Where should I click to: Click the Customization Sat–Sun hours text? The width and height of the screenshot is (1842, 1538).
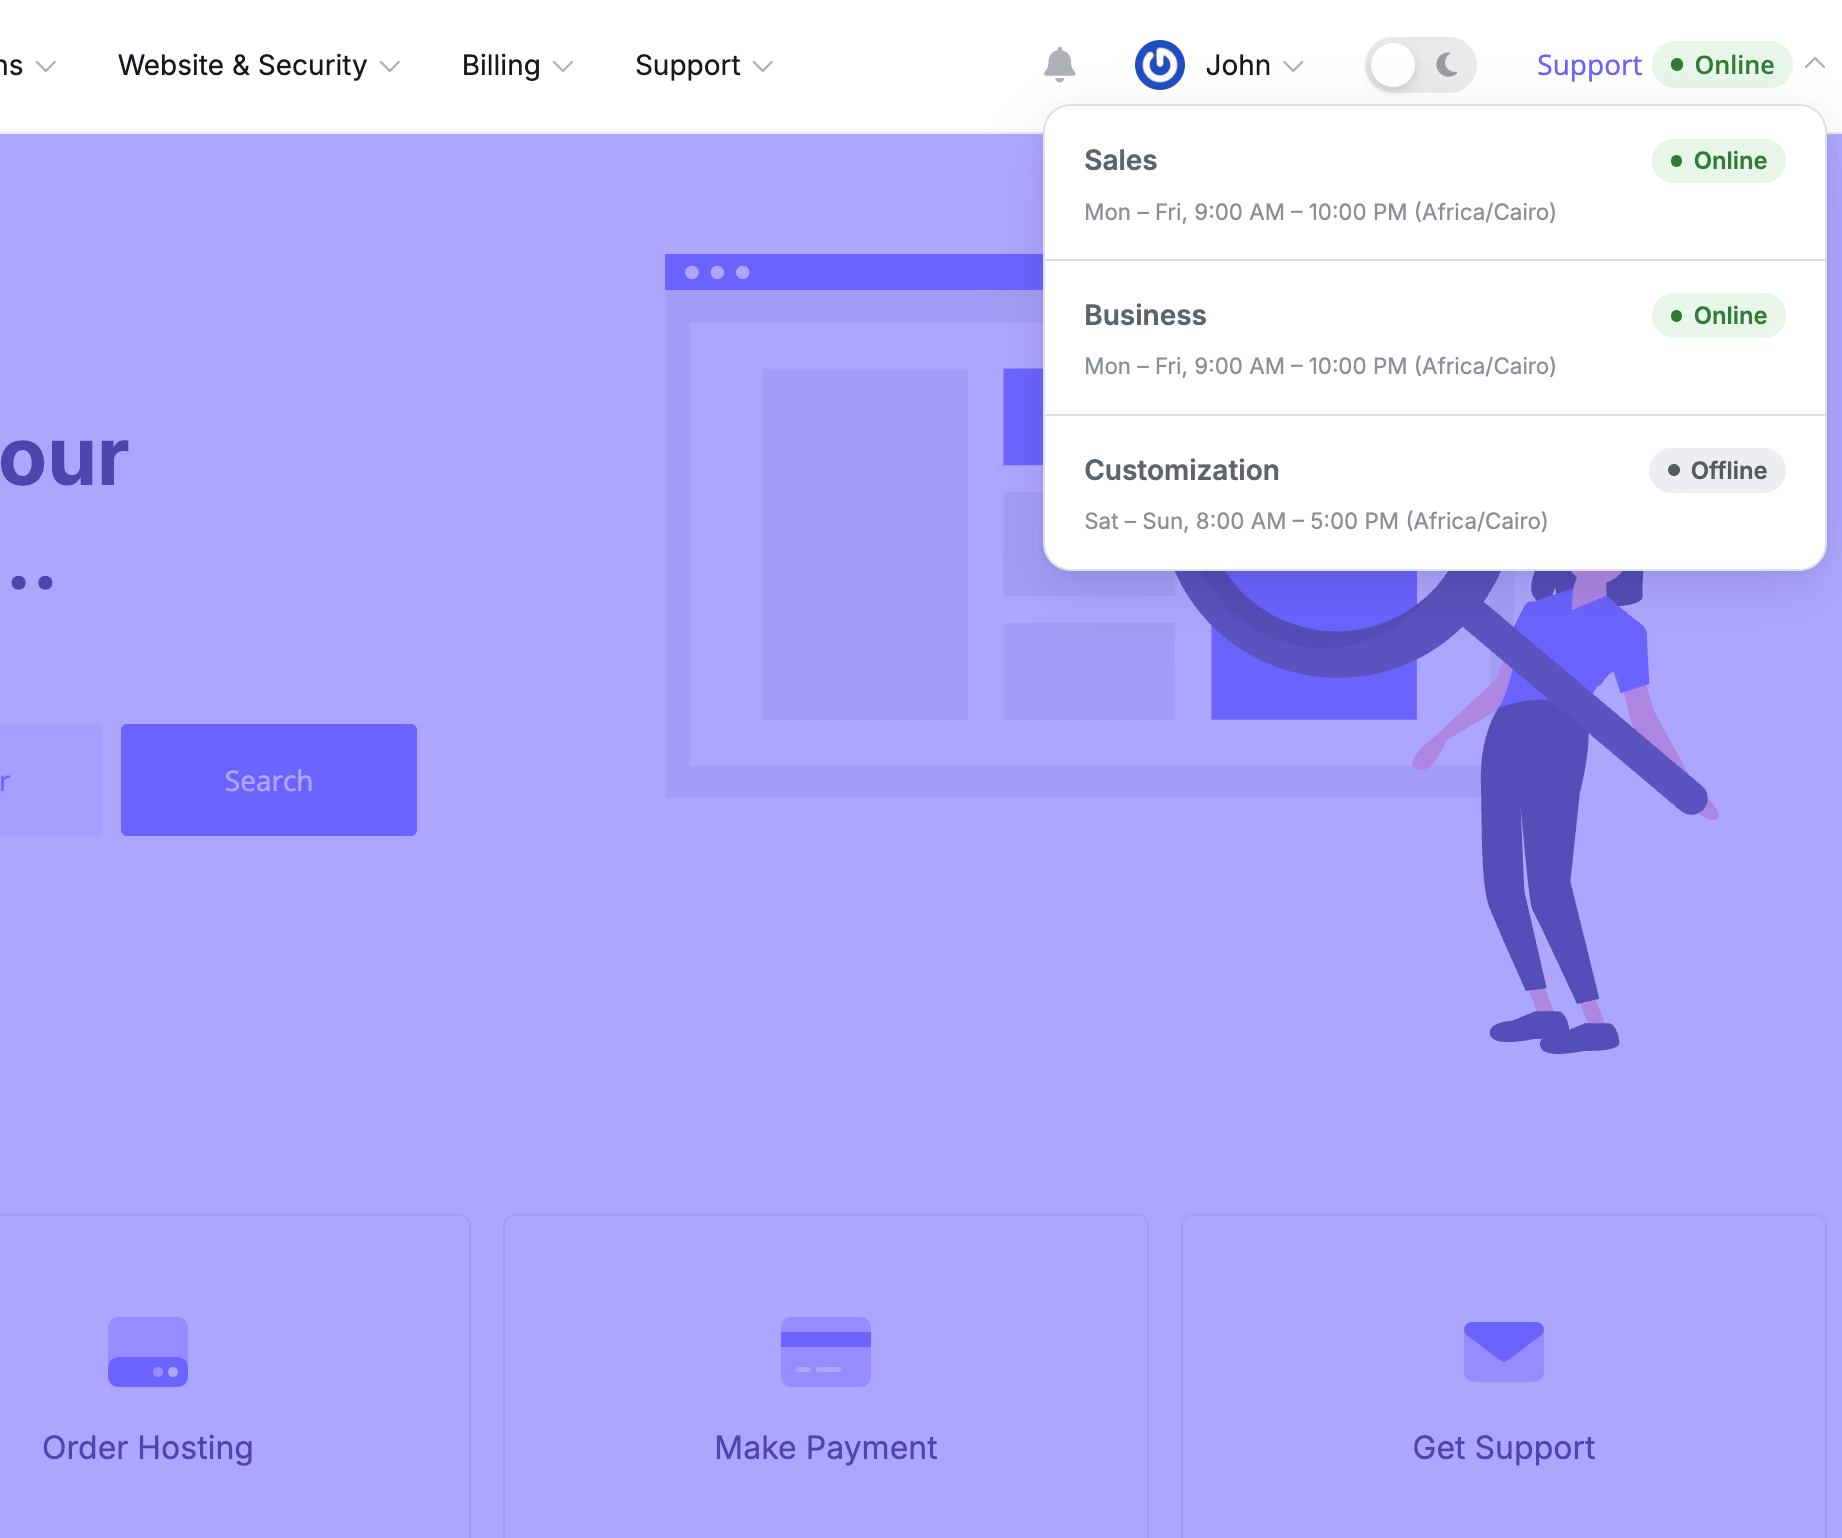1316,521
